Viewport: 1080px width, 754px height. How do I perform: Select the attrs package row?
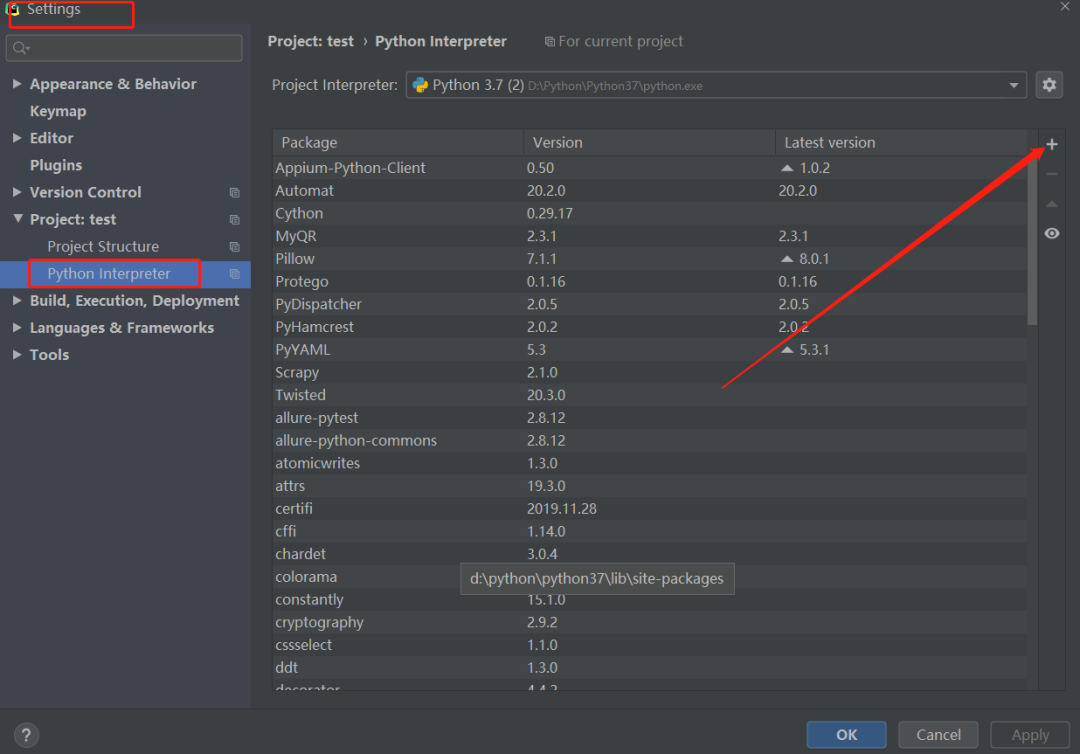(x=650, y=486)
